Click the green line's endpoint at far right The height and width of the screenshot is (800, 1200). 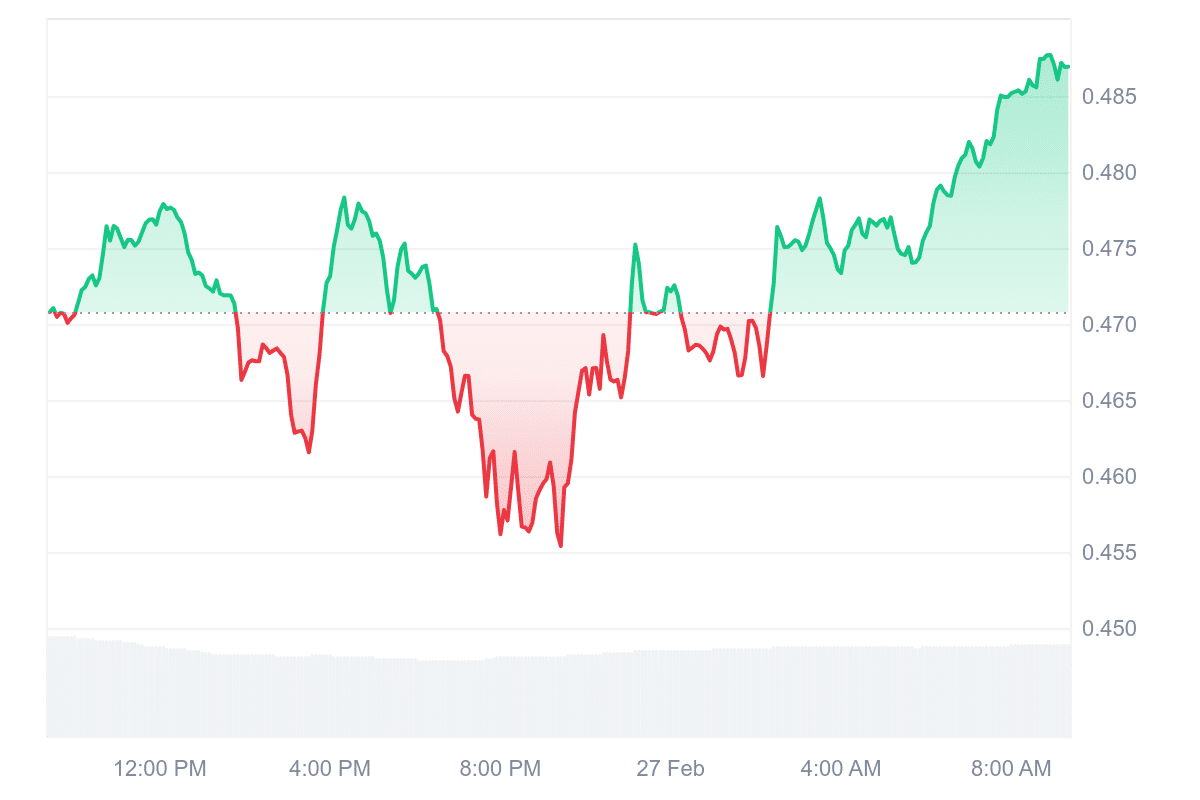tap(1068, 67)
